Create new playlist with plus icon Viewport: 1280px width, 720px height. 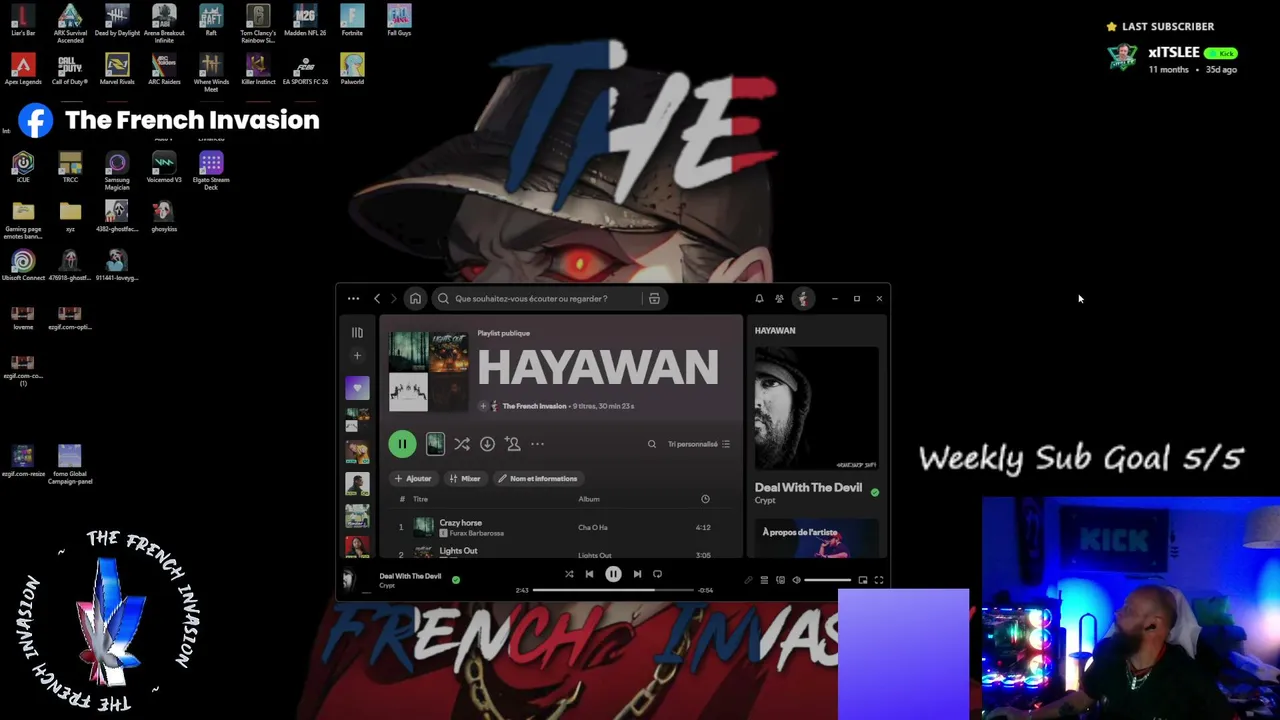tap(357, 356)
